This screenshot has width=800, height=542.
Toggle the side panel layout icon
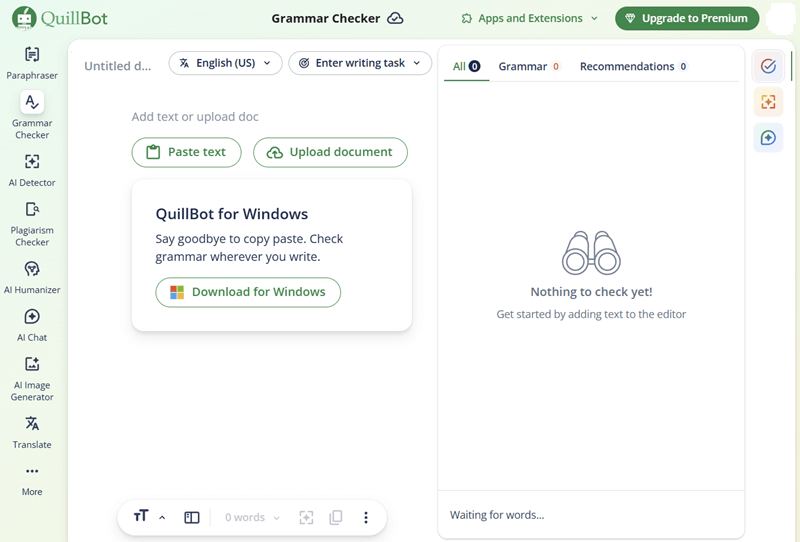tap(191, 518)
